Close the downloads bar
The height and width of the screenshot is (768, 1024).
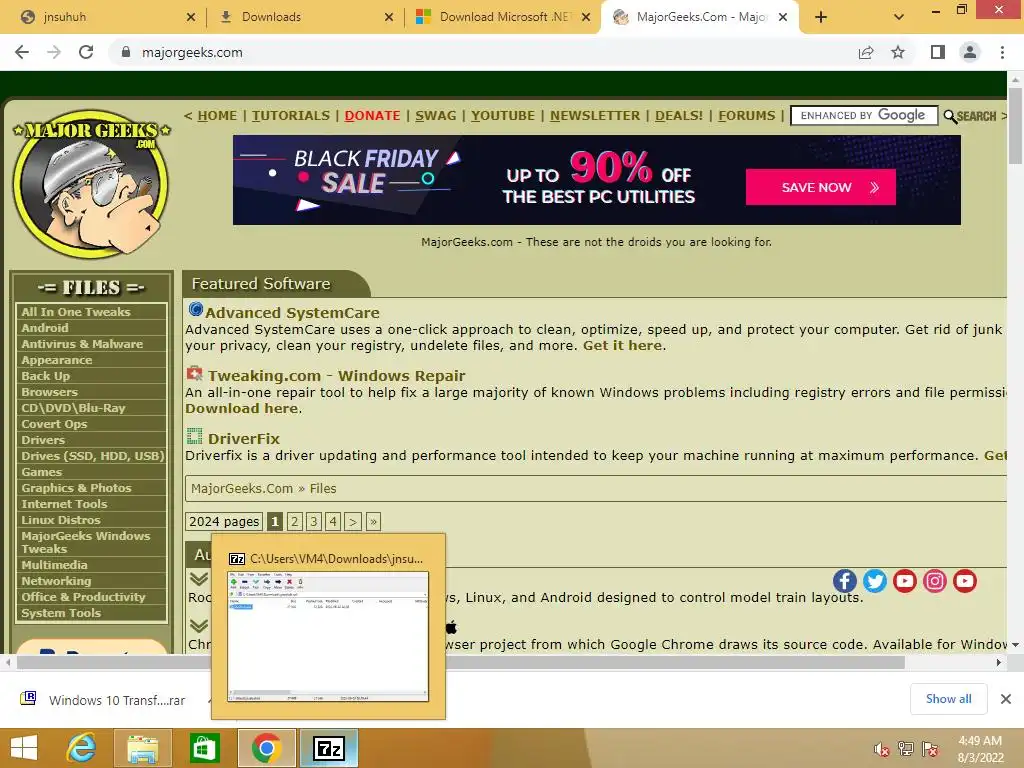1006,699
